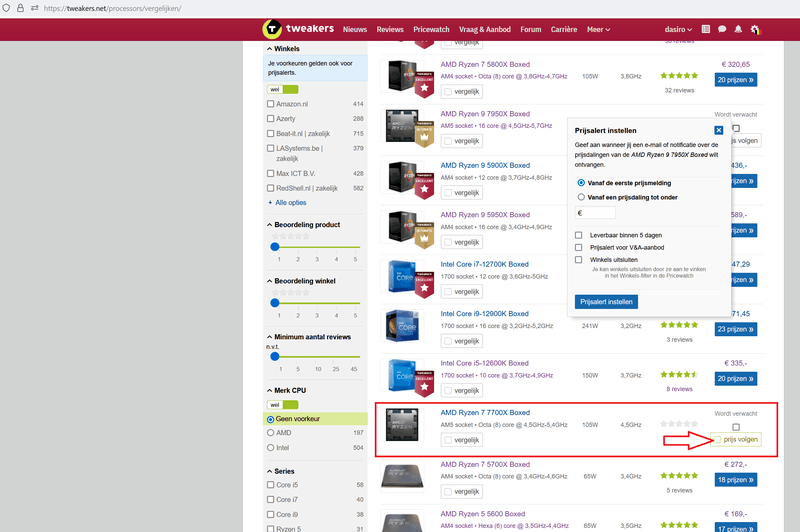Select Geen voorkeur brand option
The width and height of the screenshot is (800, 532).
tap(270, 419)
